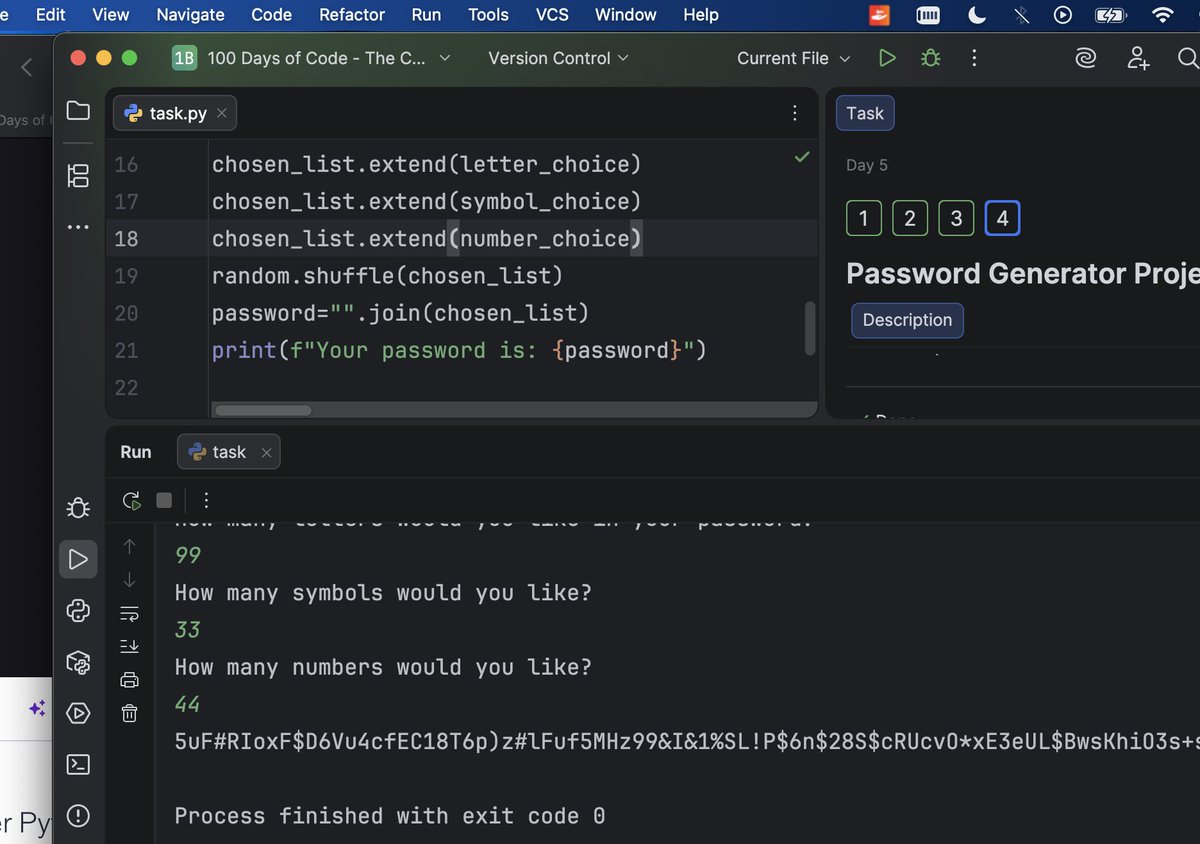Open the Python Packages tool window
The width and height of the screenshot is (1200, 844).
tap(78, 662)
